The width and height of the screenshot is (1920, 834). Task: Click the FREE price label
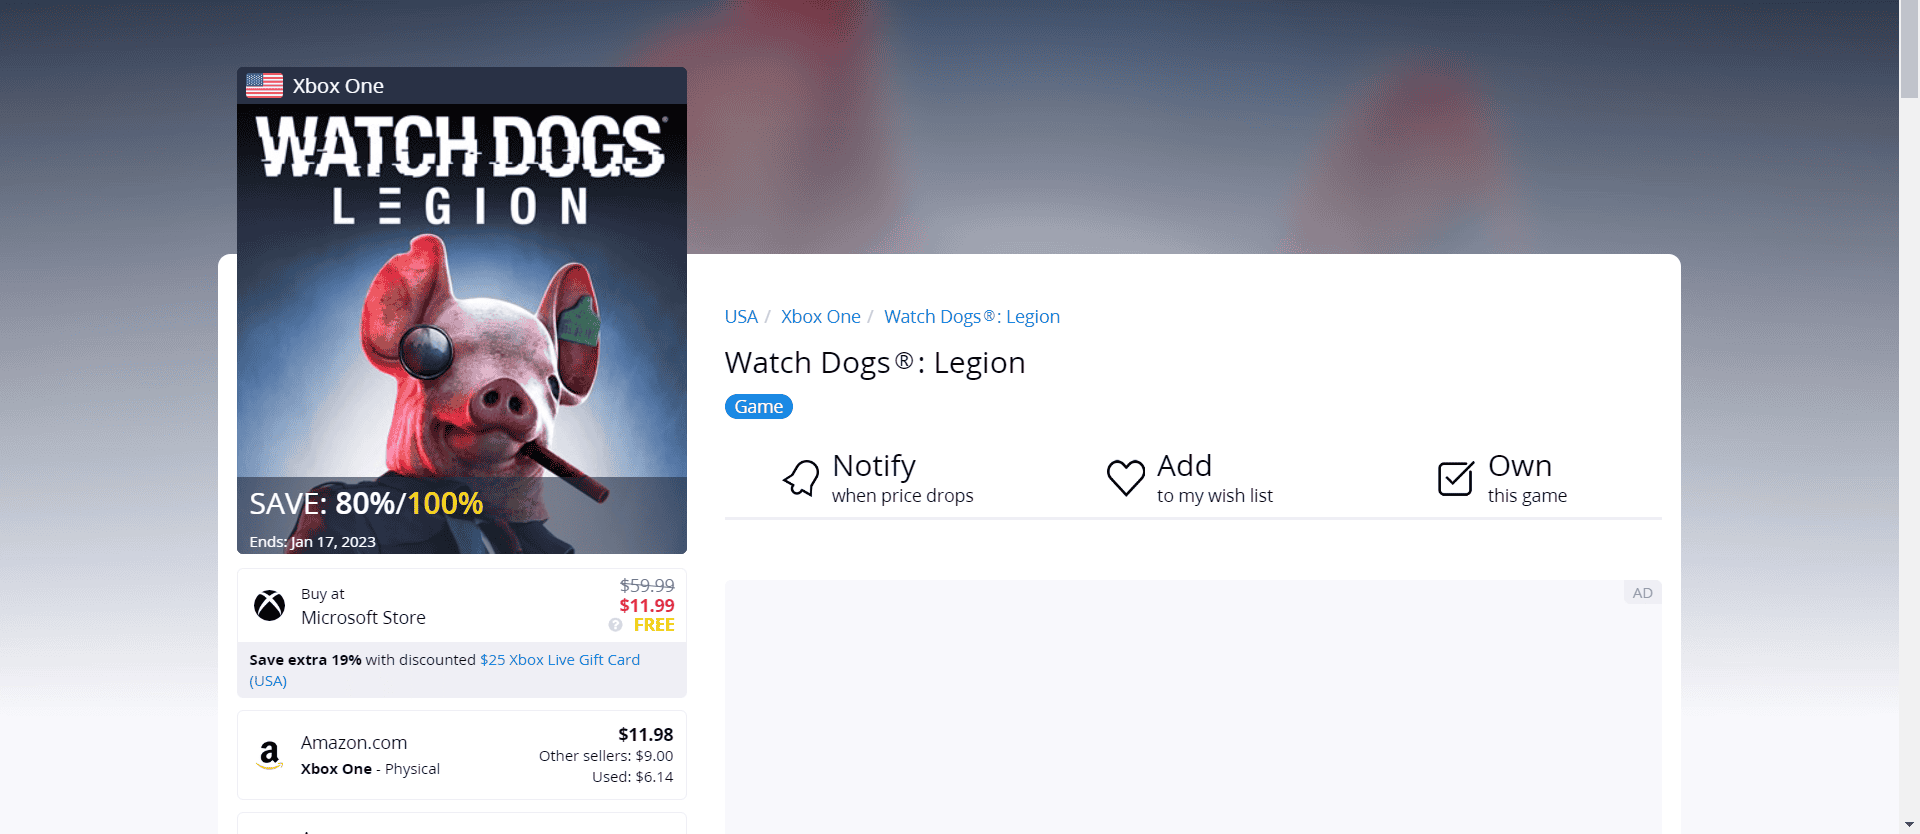[x=654, y=625]
